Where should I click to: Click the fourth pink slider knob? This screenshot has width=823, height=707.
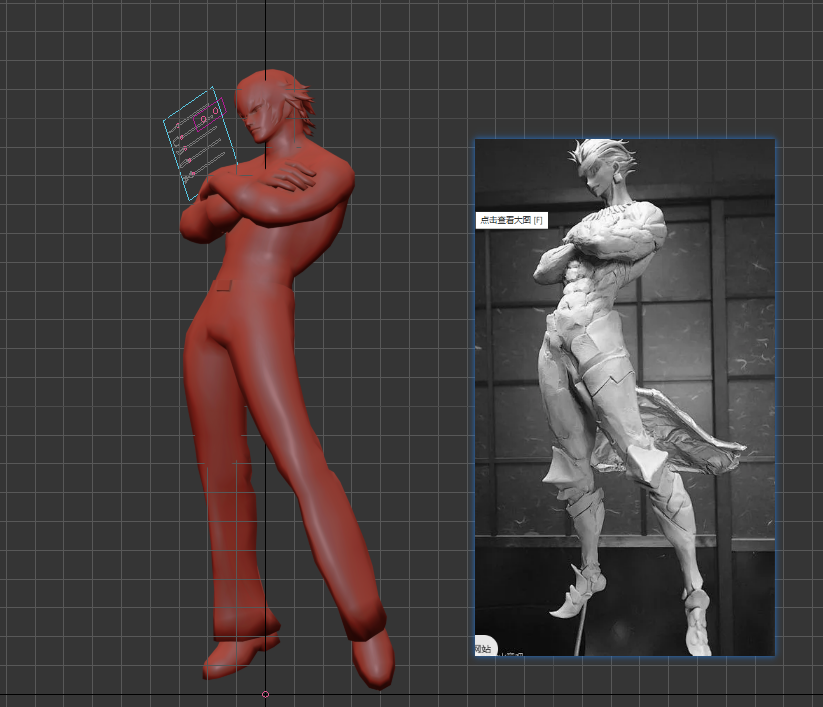click(x=188, y=160)
